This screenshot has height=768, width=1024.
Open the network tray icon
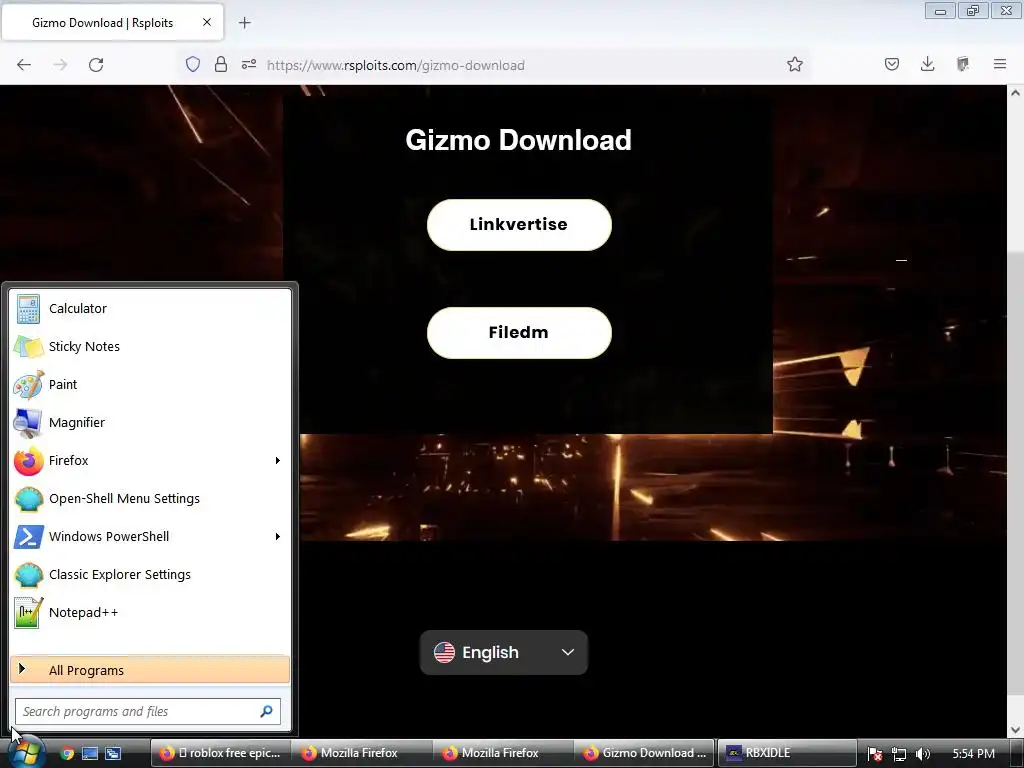click(x=899, y=754)
